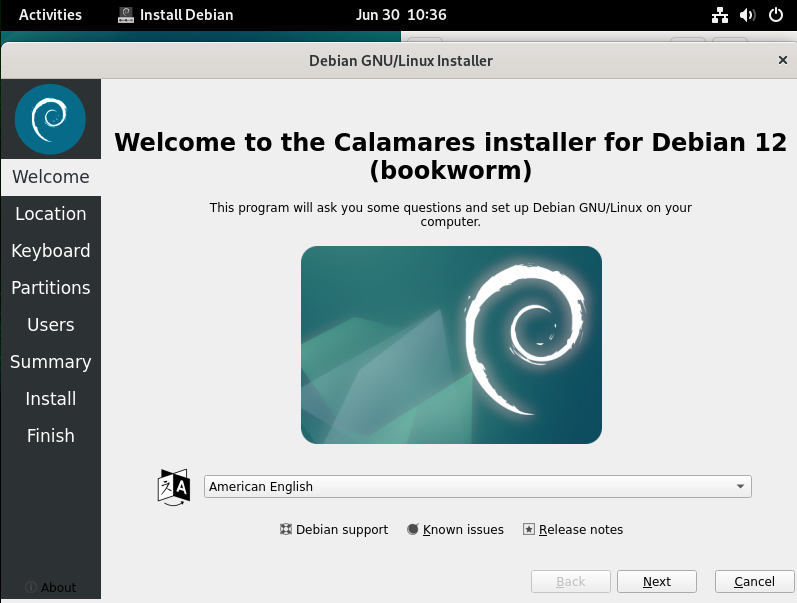Image resolution: width=797 pixels, height=603 pixels.
Task: Click the 'Welcome to the Calamares installer' heading
Action: pos(451,156)
